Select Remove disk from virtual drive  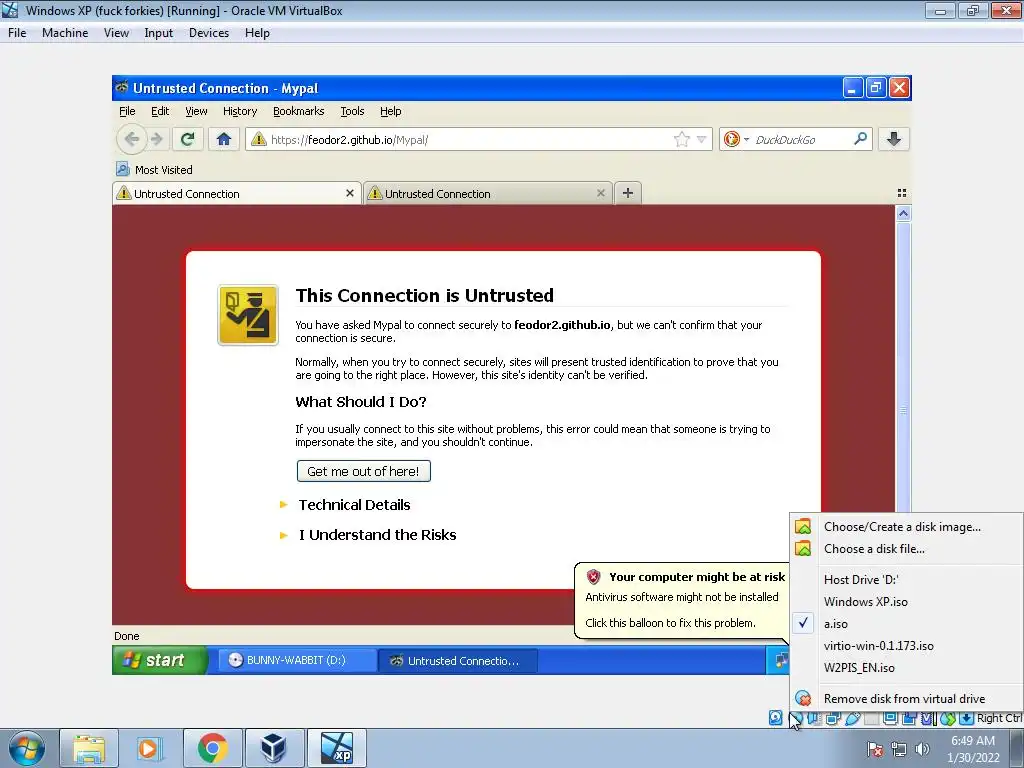tap(905, 699)
